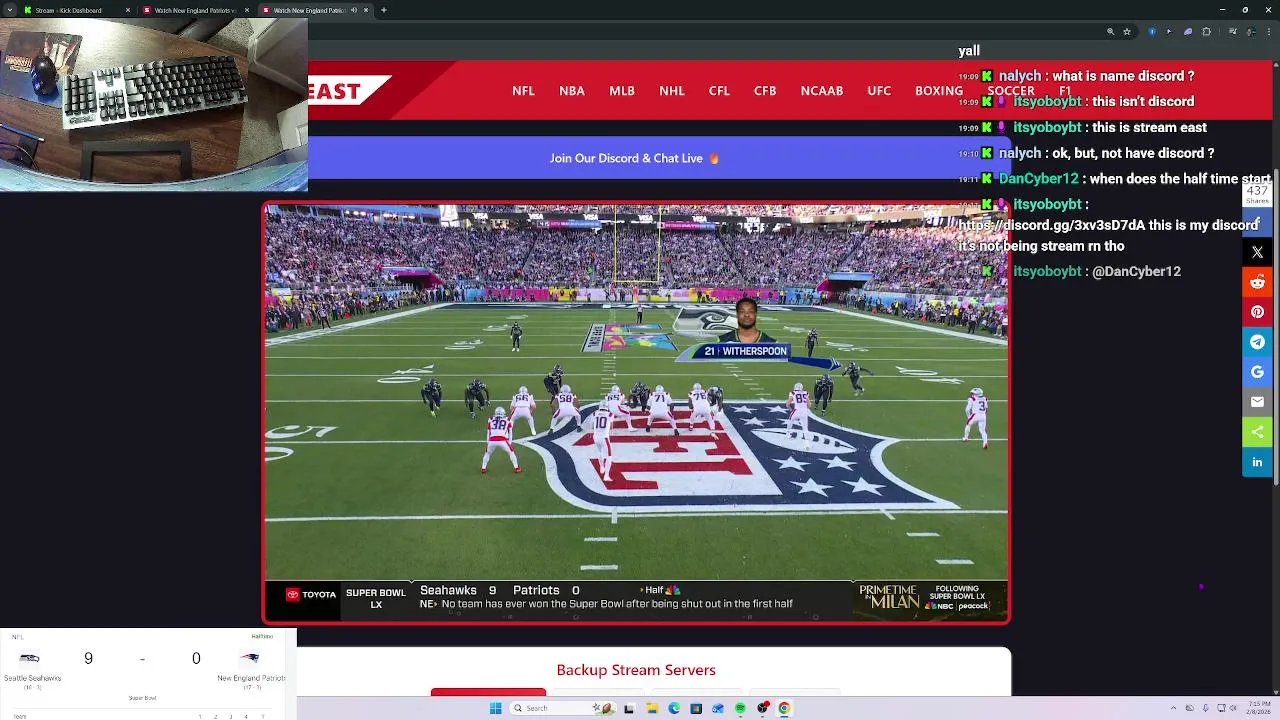Select the active Watch New England Patriots tab with audio
This screenshot has width=1280, height=720.
click(314, 10)
